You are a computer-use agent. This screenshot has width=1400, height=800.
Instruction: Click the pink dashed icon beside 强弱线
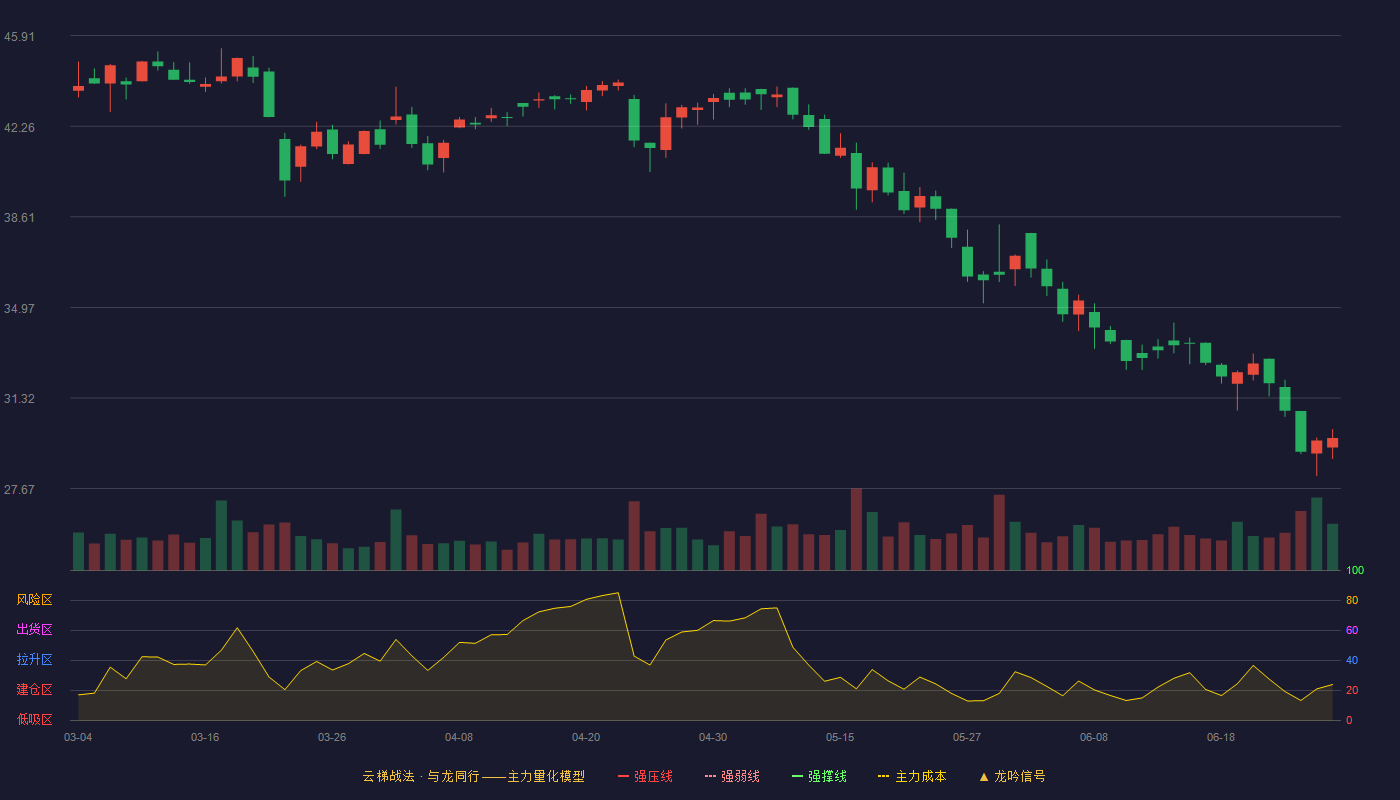710,776
